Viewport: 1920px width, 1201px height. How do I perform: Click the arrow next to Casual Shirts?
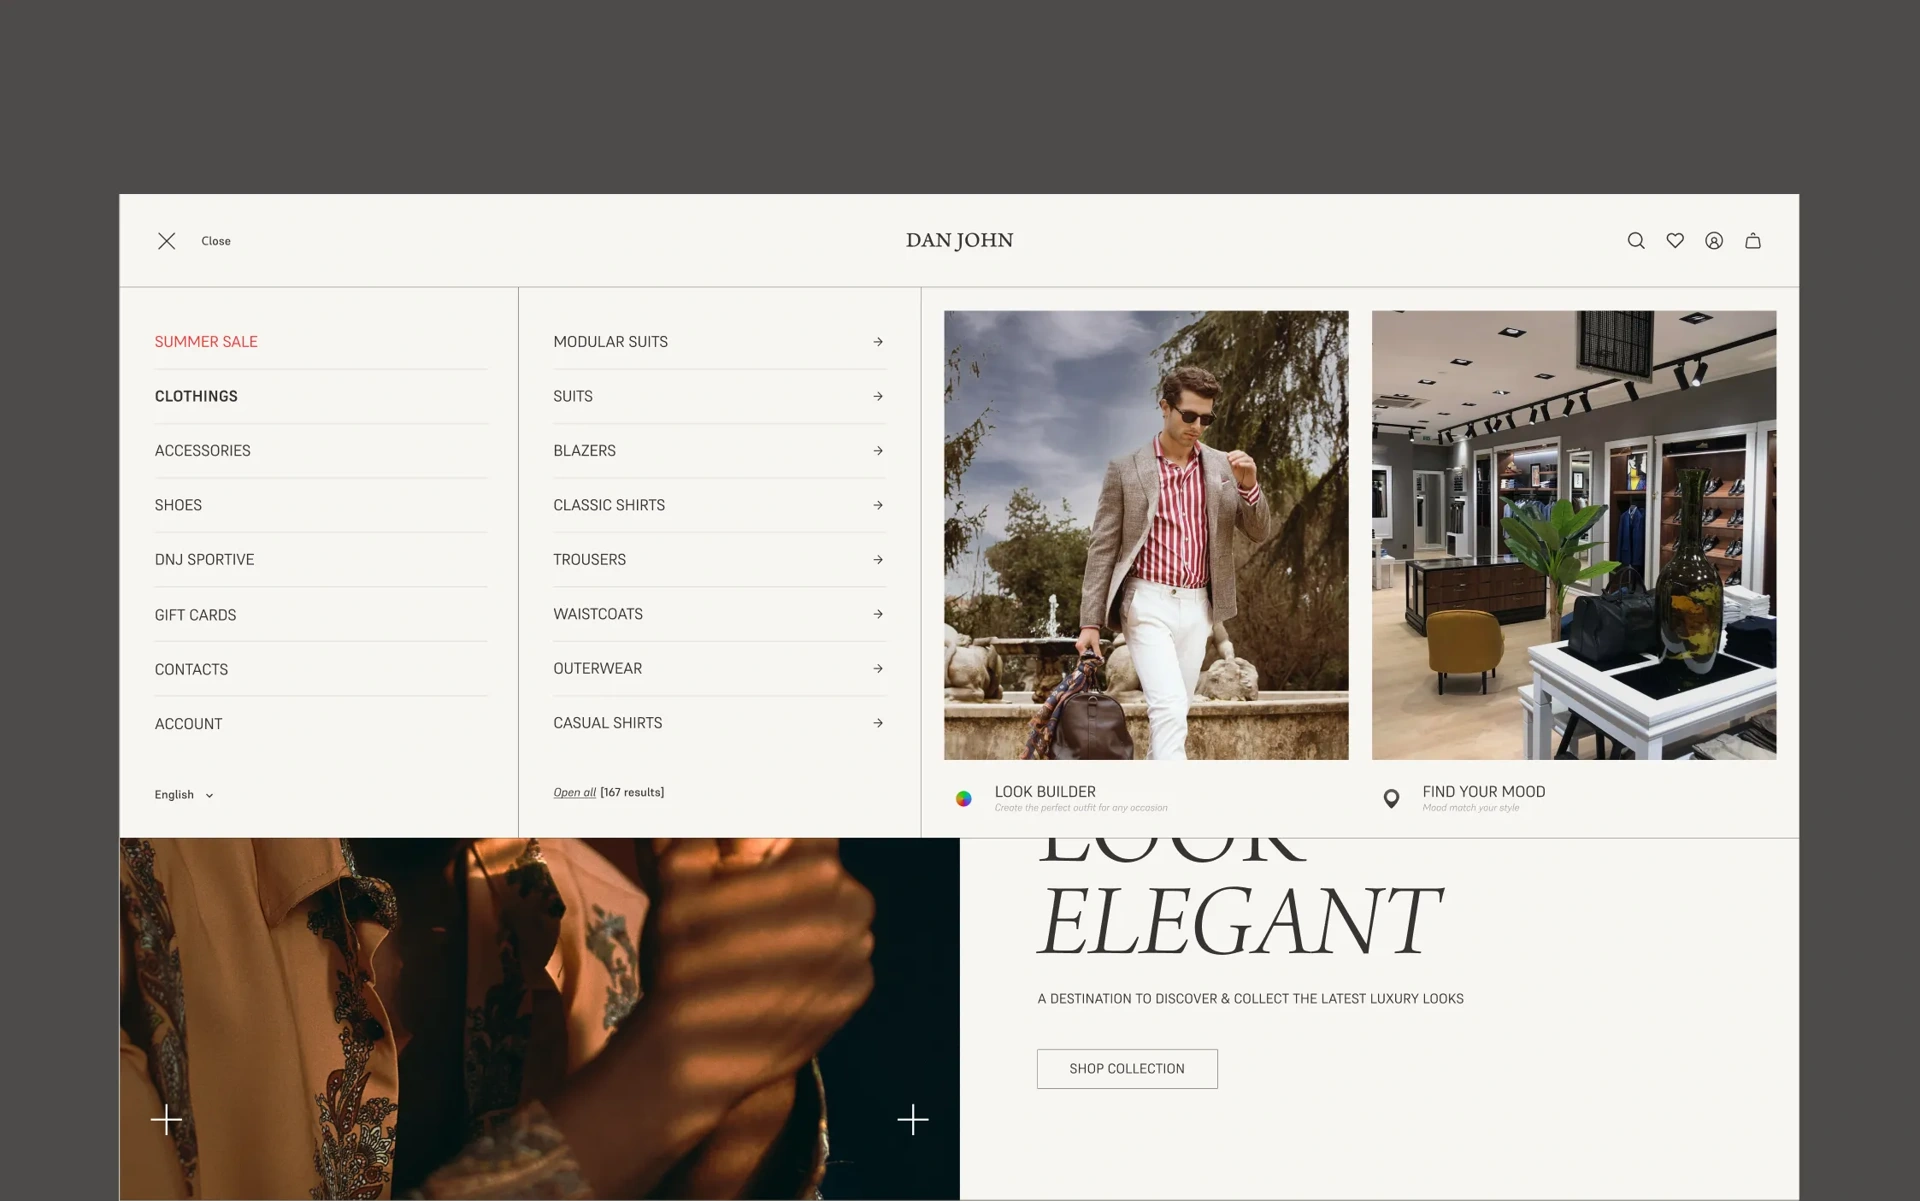[x=878, y=723]
